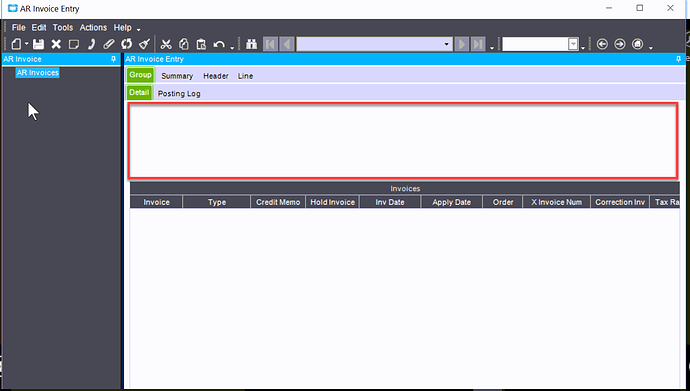Click the Undo arrow icon

pyautogui.click(x=219, y=44)
